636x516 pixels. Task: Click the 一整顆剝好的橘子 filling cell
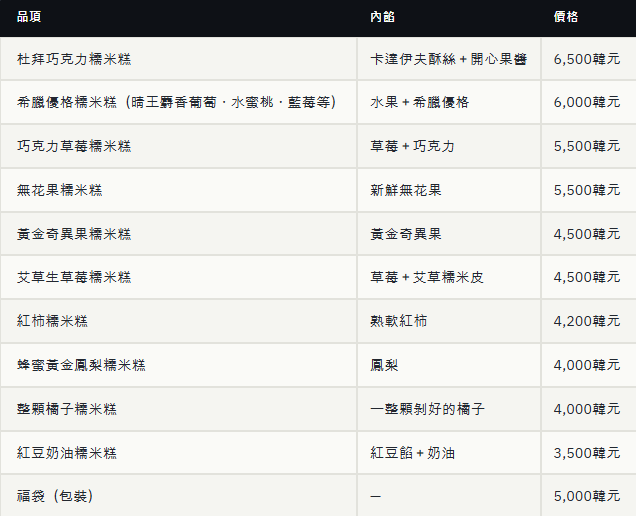[449, 408]
